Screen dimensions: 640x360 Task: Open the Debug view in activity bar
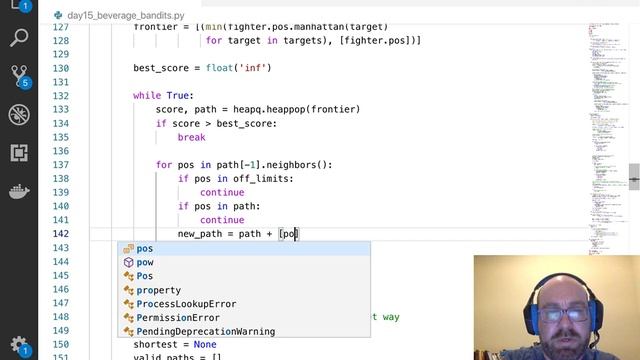click(x=19, y=114)
